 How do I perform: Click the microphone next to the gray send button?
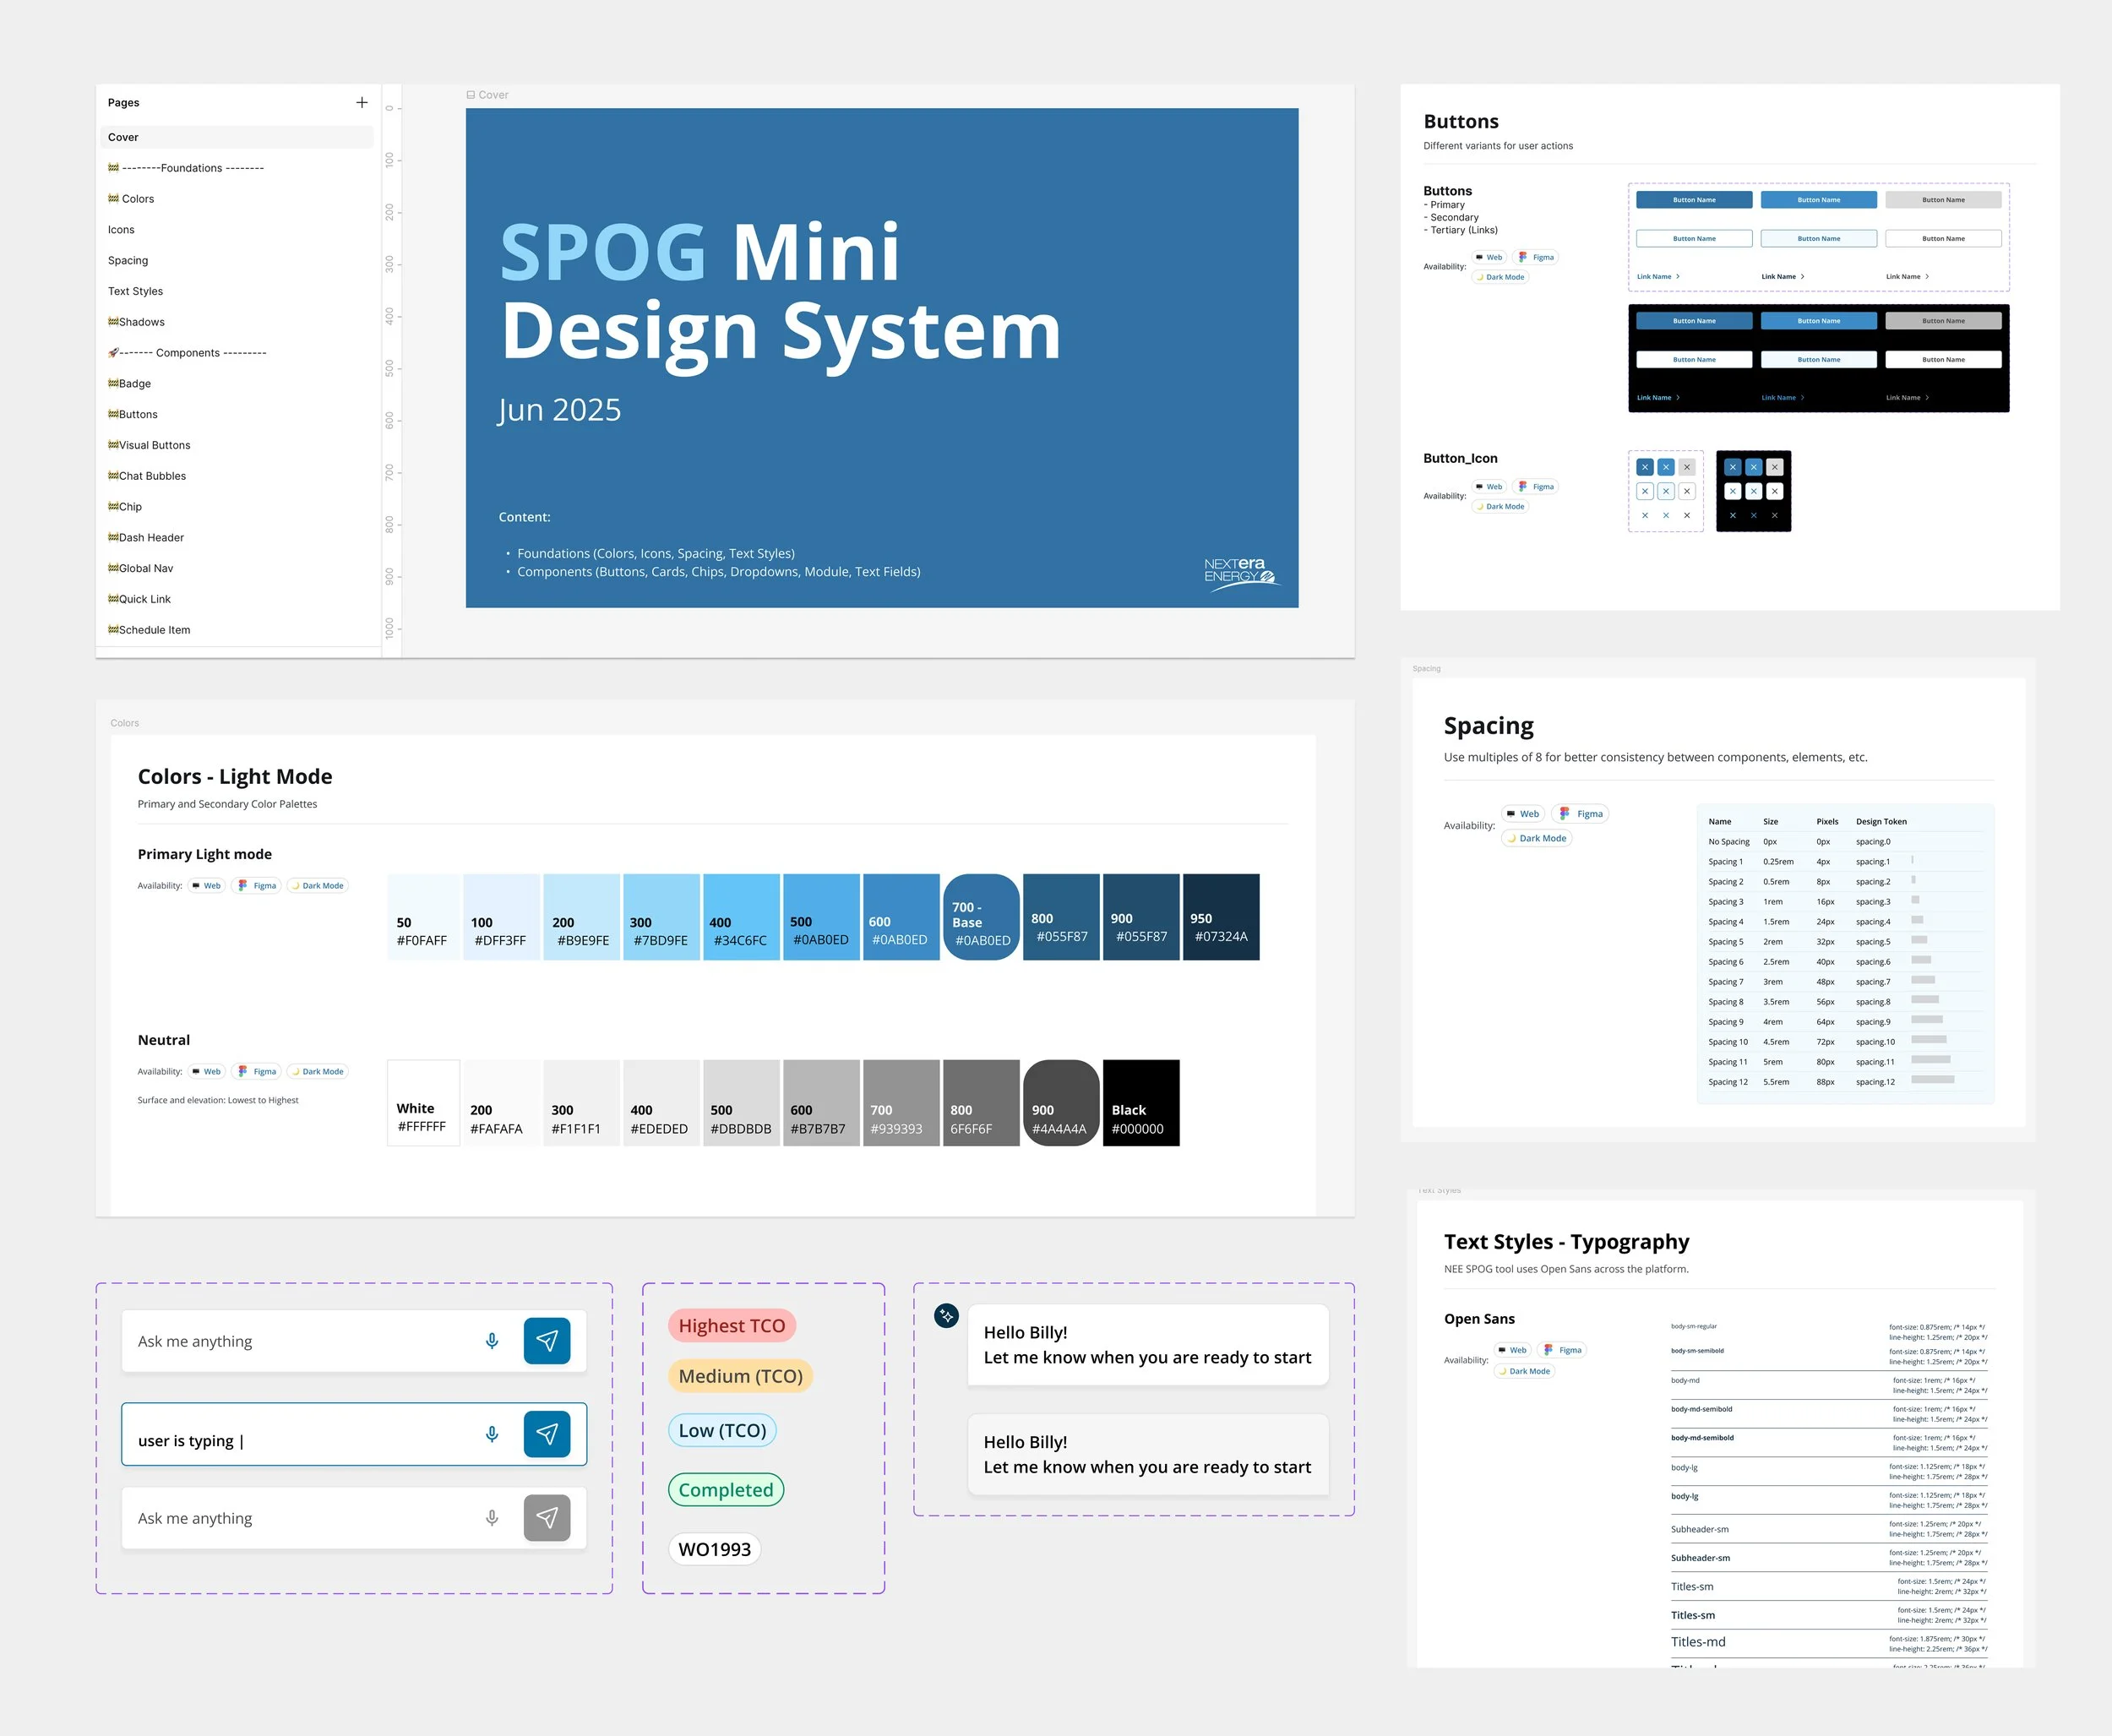pyautogui.click(x=492, y=1518)
